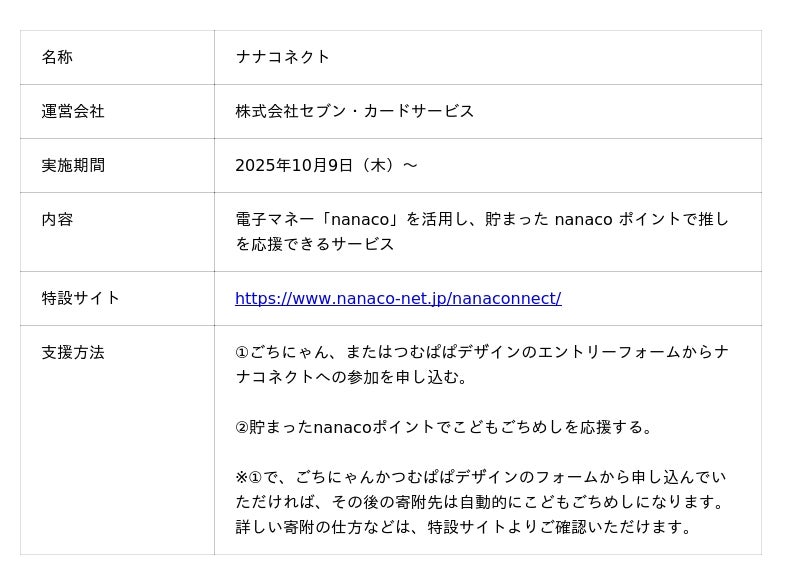Click the 実施期間 row label
This screenshot has width=800, height=585.
pos(73,166)
